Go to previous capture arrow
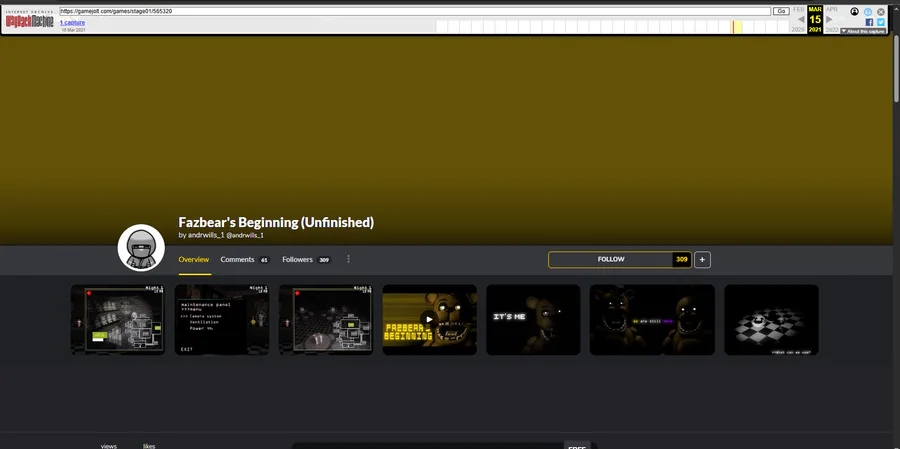This screenshot has width=900, height=449. point(801,20)
